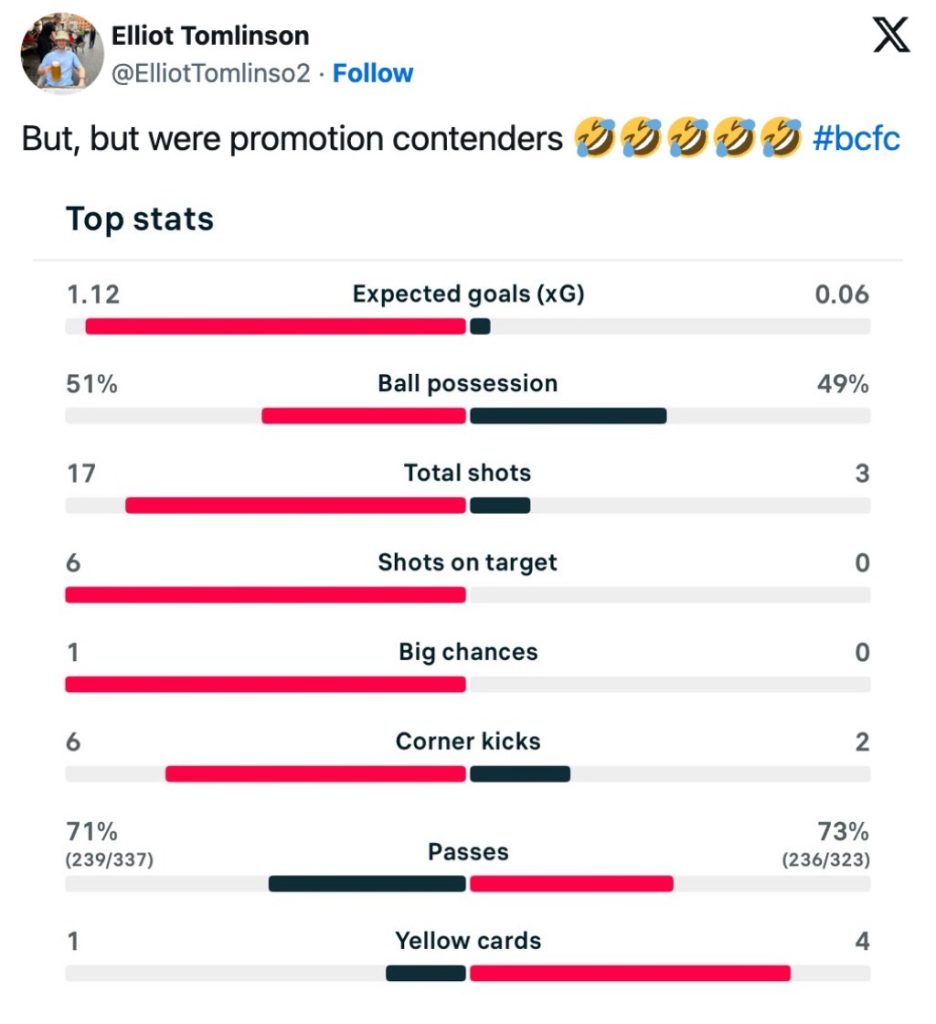Open Elliot Tomlinson's profile avatar
This screenshot has height=1024, width=936.
pos(61,53)
